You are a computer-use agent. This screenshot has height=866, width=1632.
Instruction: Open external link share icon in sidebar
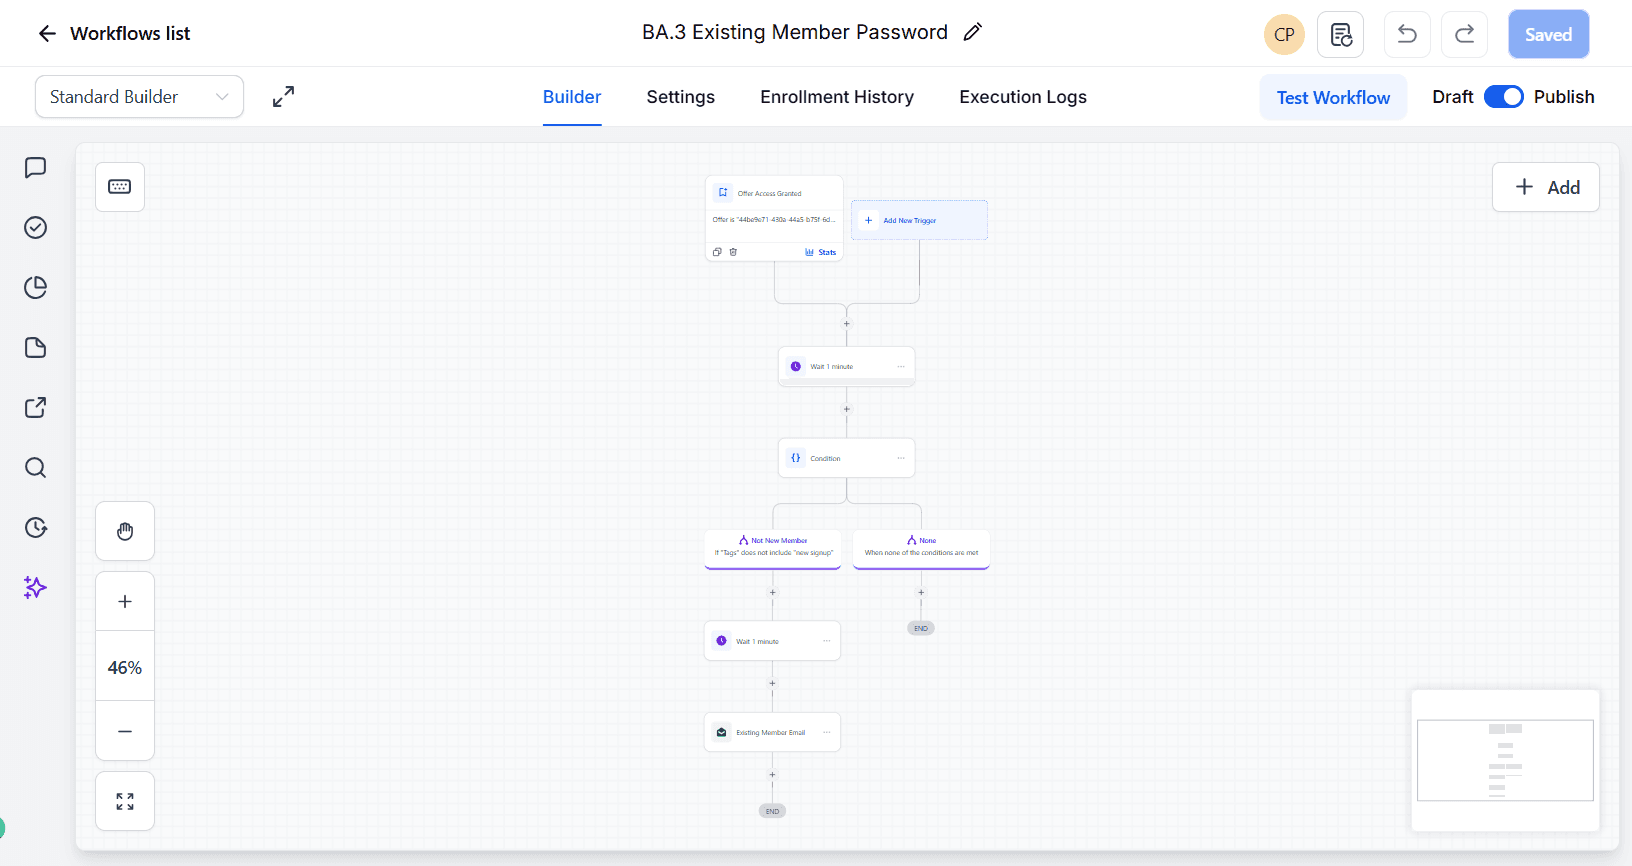[35, 408]
